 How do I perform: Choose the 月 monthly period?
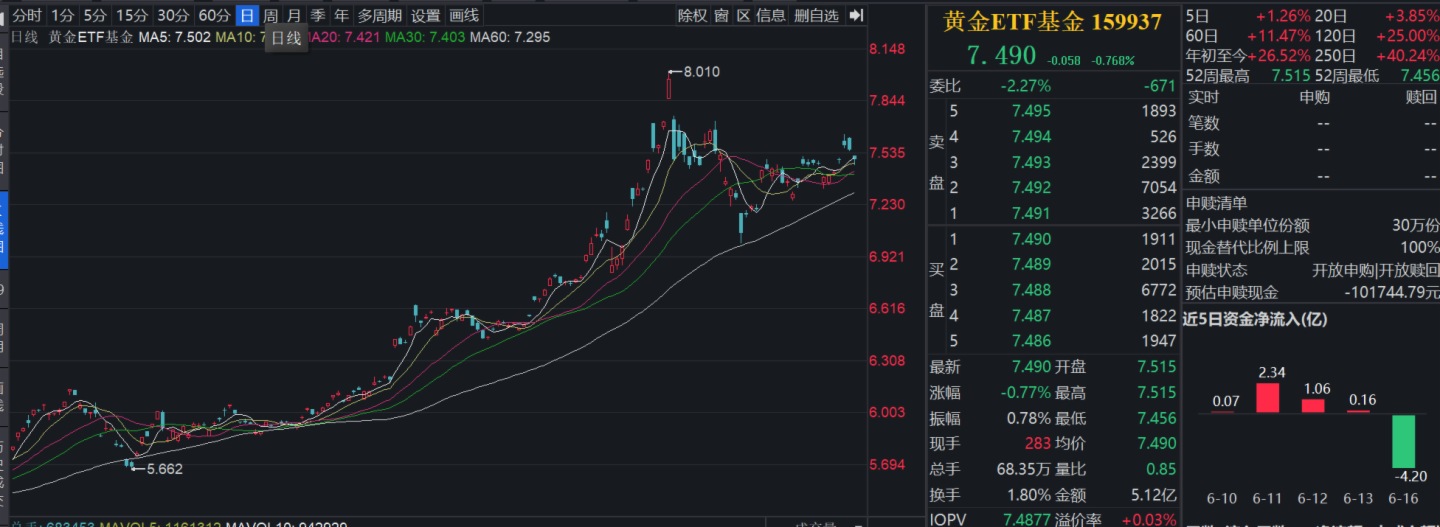tap(294, 15)
